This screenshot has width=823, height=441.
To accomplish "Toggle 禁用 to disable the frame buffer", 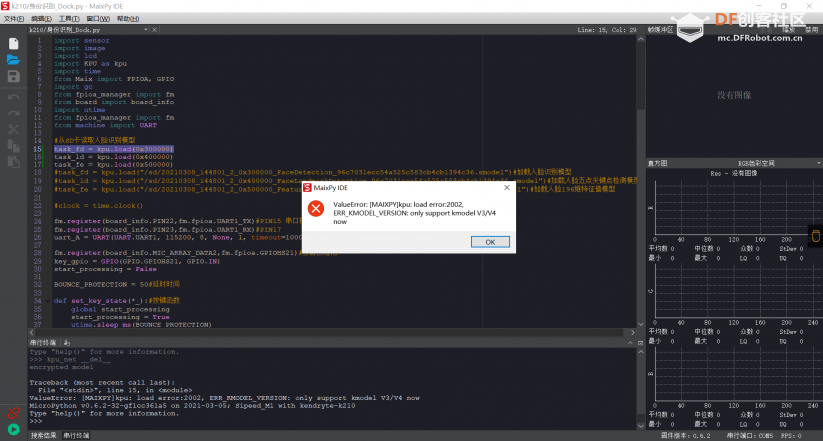I will 810,30.
